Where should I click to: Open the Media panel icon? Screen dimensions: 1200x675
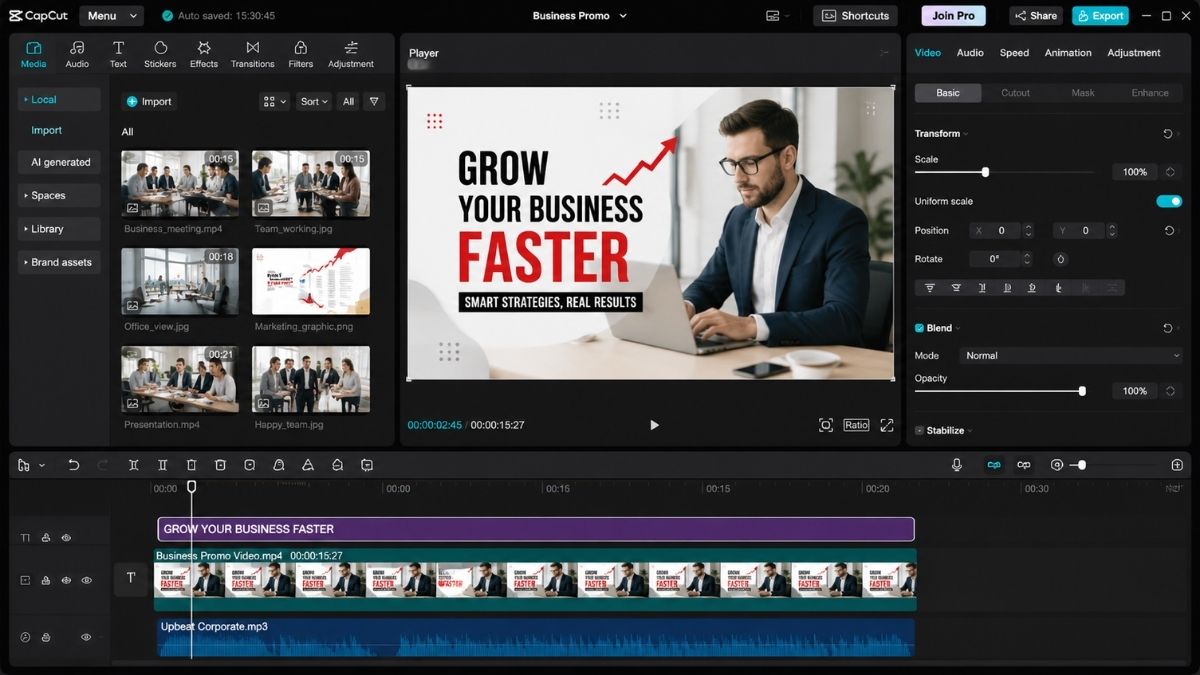coord(33,54)
